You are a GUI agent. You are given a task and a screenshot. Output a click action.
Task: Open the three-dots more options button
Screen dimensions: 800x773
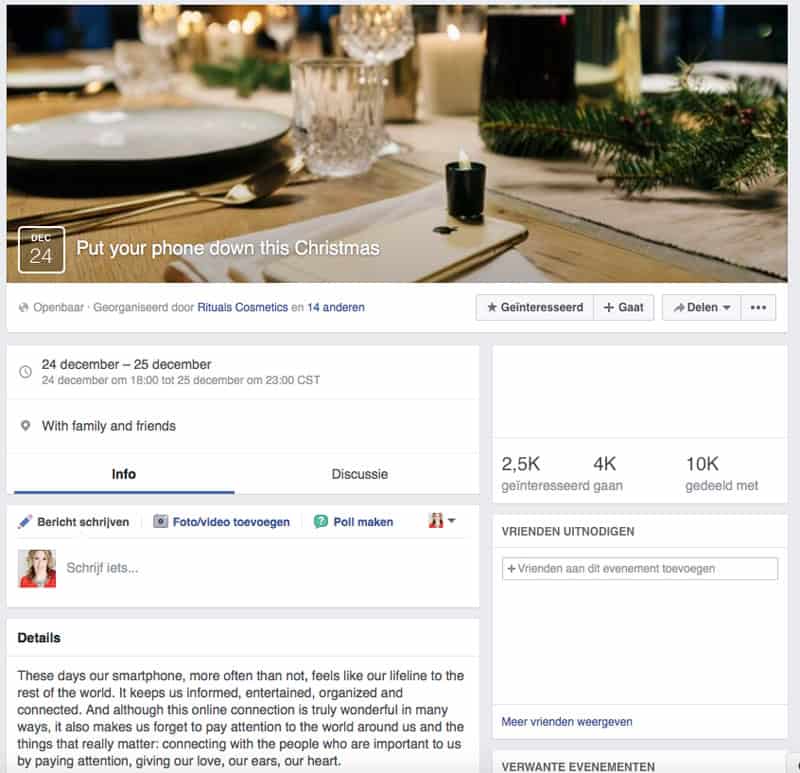pos(758,307)
